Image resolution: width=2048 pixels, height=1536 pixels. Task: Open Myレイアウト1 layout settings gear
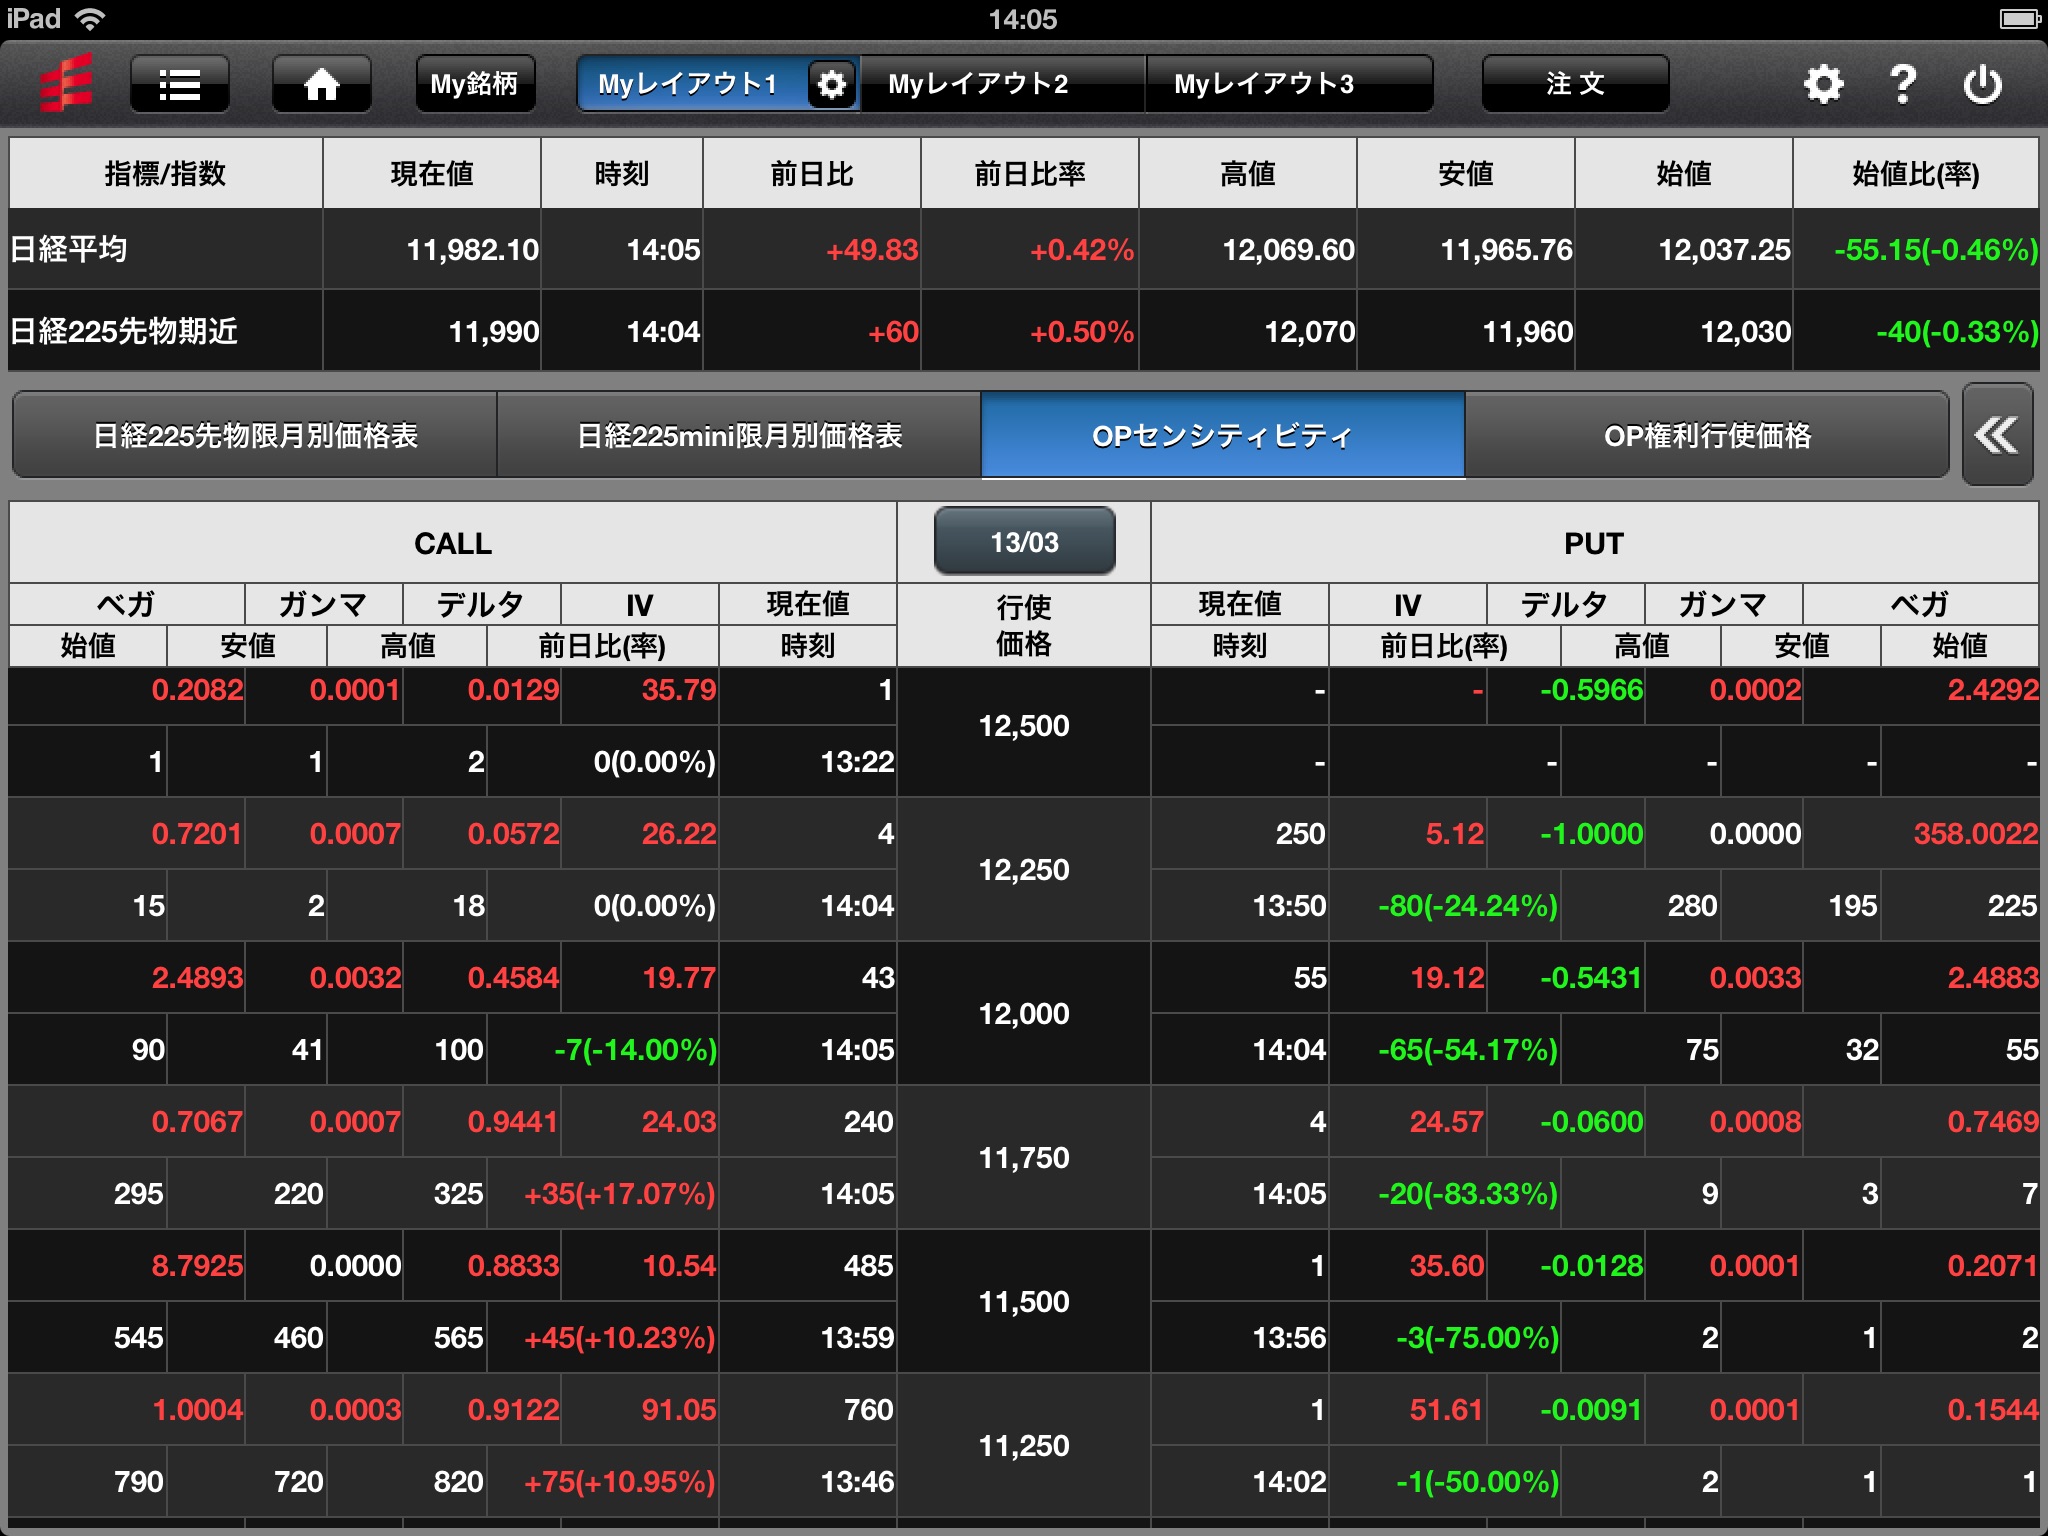coord(831,84)
